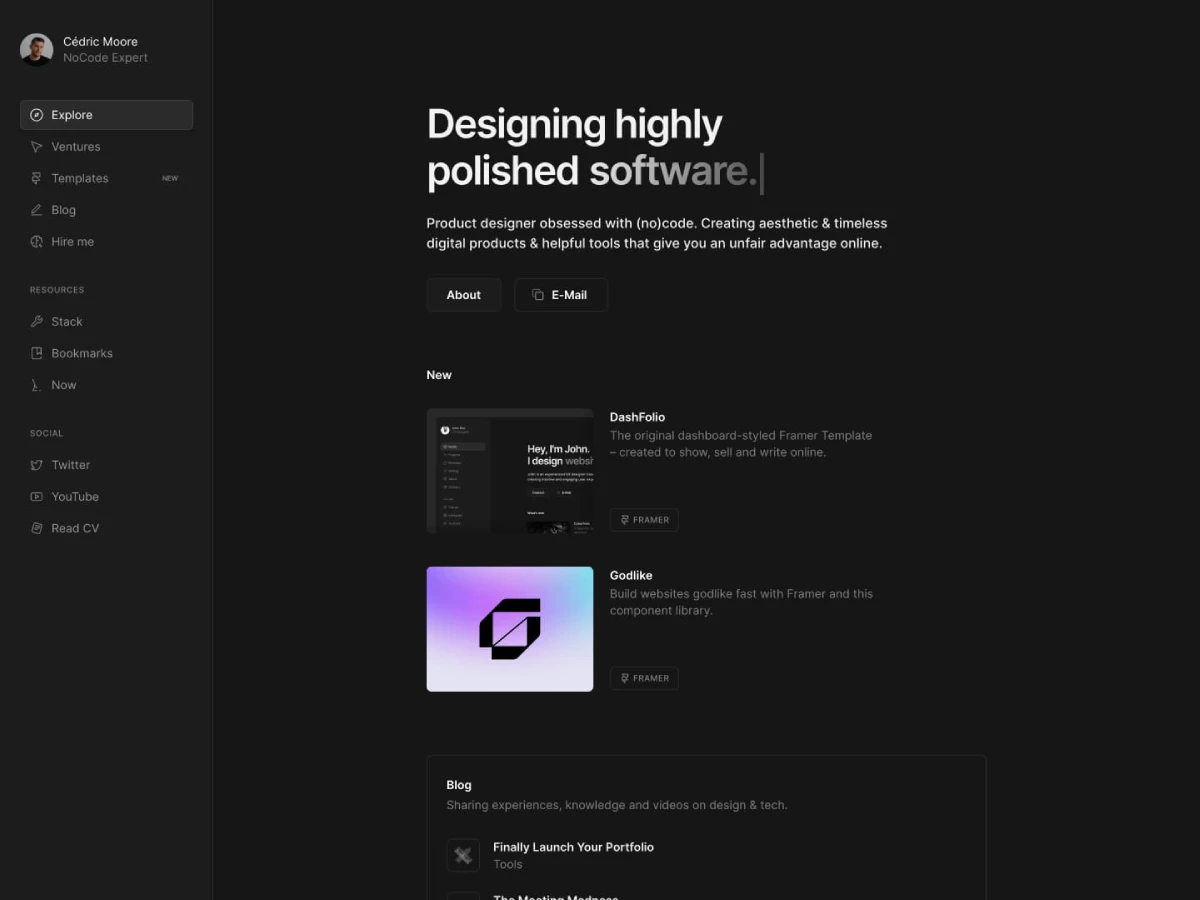Image resolution: width=1200 pixels, height=900 pixels.
Task: Go to the Now page
Action: tap(63, 385)
